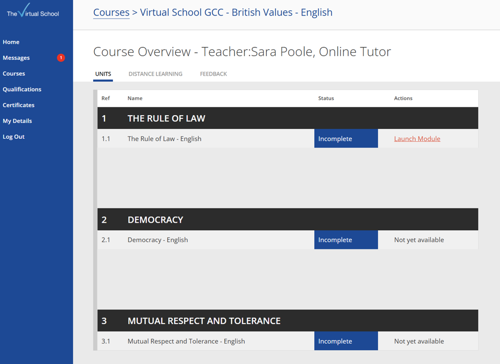Click the Status column header
Screen dimensions: 500x364
pyautogui.click(x=326, y=98)
